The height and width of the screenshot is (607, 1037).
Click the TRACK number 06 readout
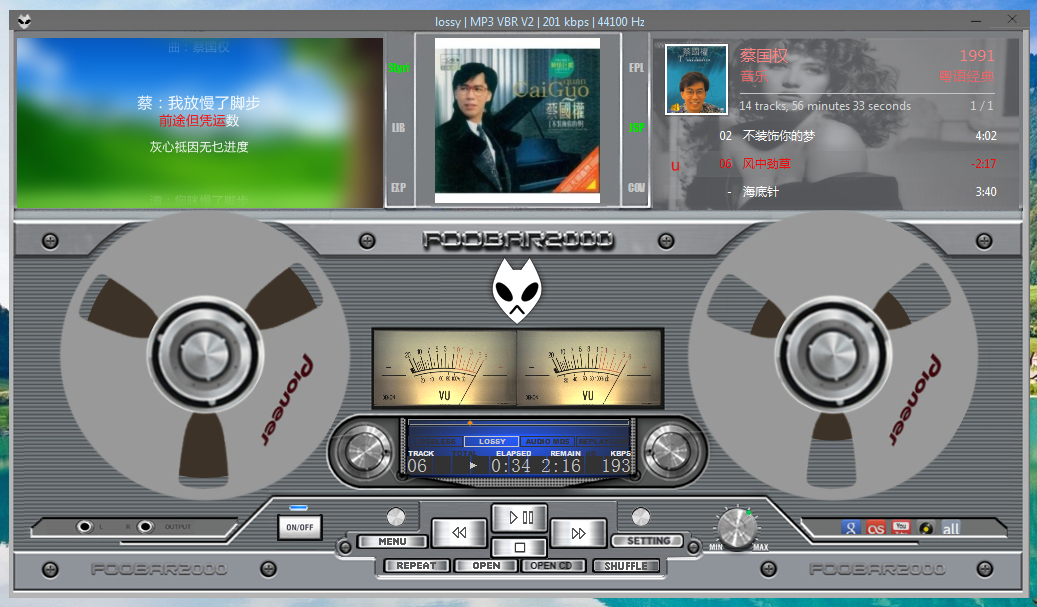coord(417,465)
